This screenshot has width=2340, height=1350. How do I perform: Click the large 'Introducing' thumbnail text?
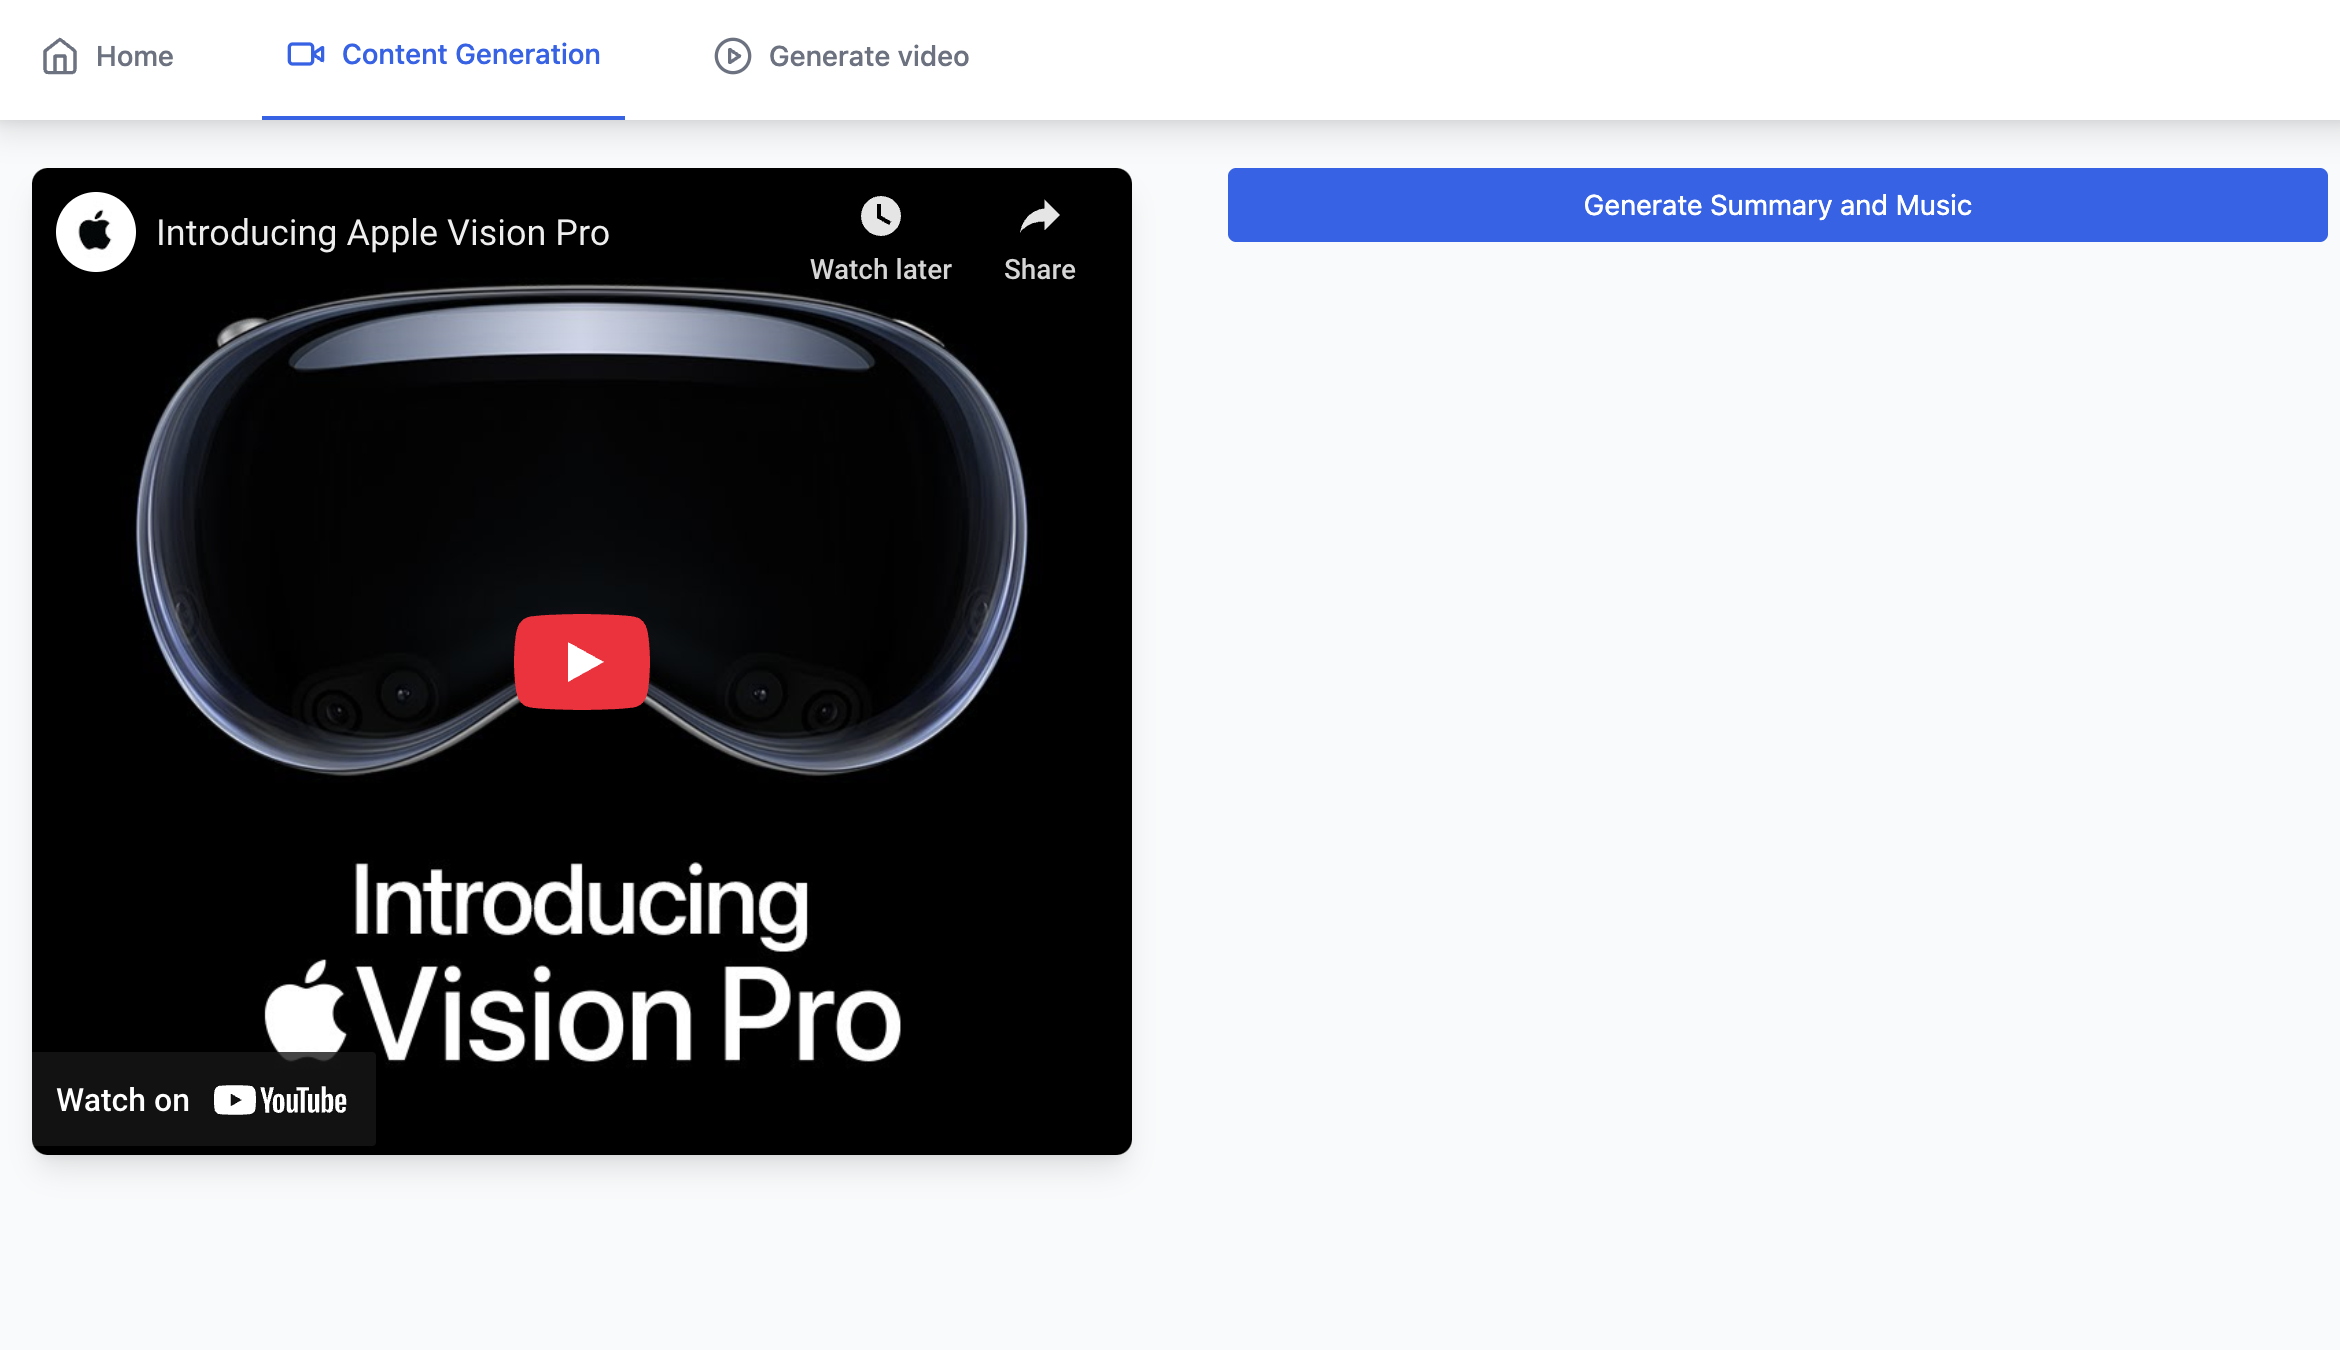pyautogui.click(x=580, y=902)
